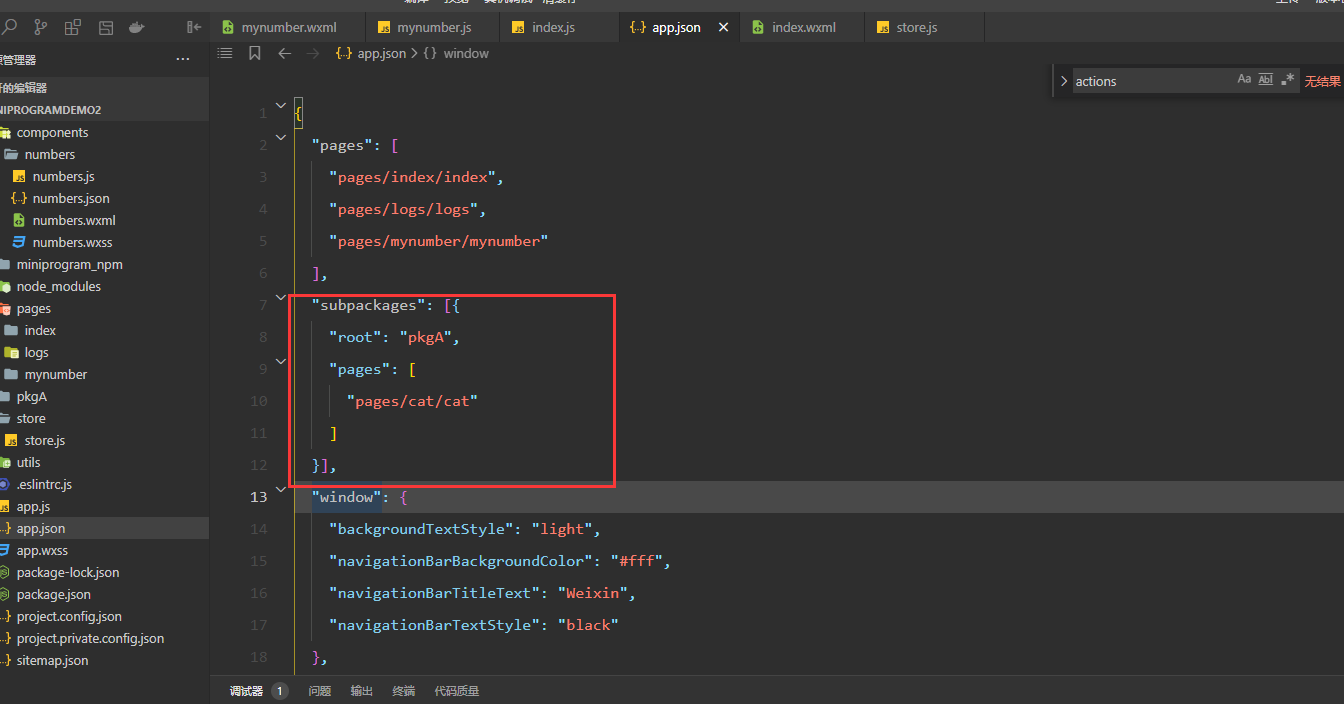Close the app.json editor tab
Image resolution: width=1344 pixels, height=704 pixels.
724,28
